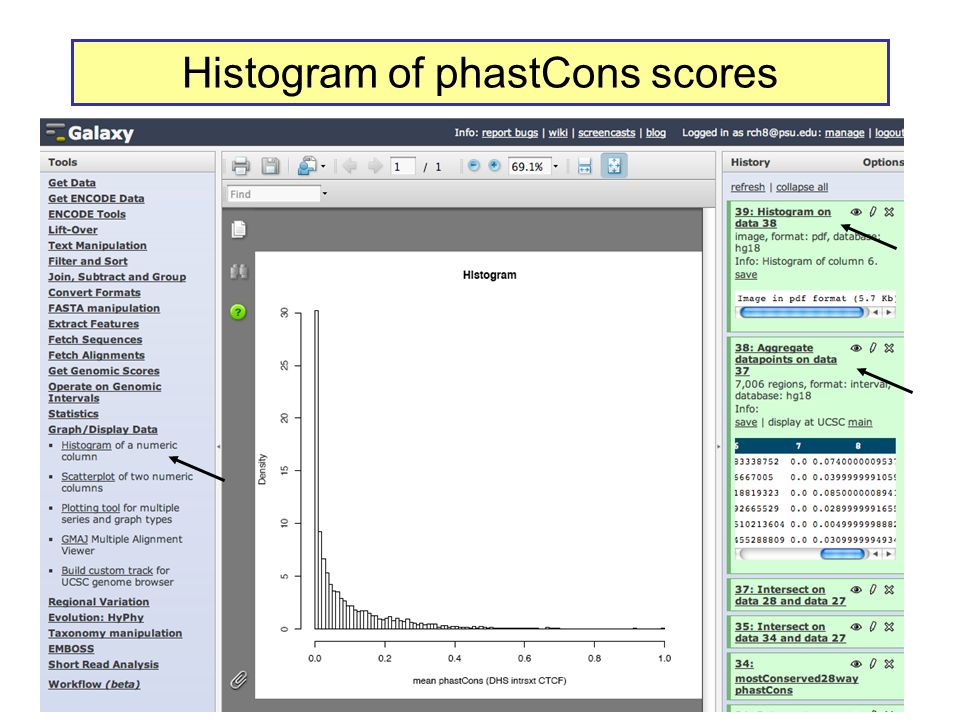Screen dimensions: 960x720
Task: View dataset 34 with eye icon
Action: (856, 664)
